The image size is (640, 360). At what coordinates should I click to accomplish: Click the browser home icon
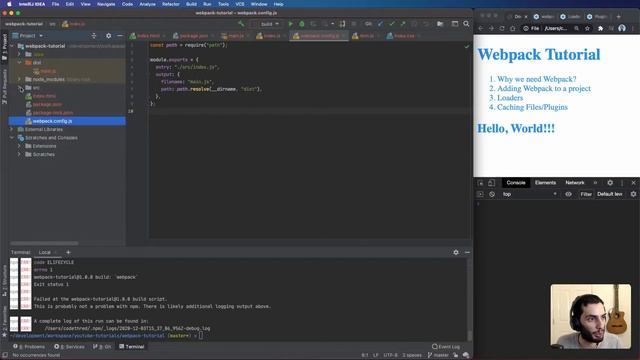coord(513,29)
